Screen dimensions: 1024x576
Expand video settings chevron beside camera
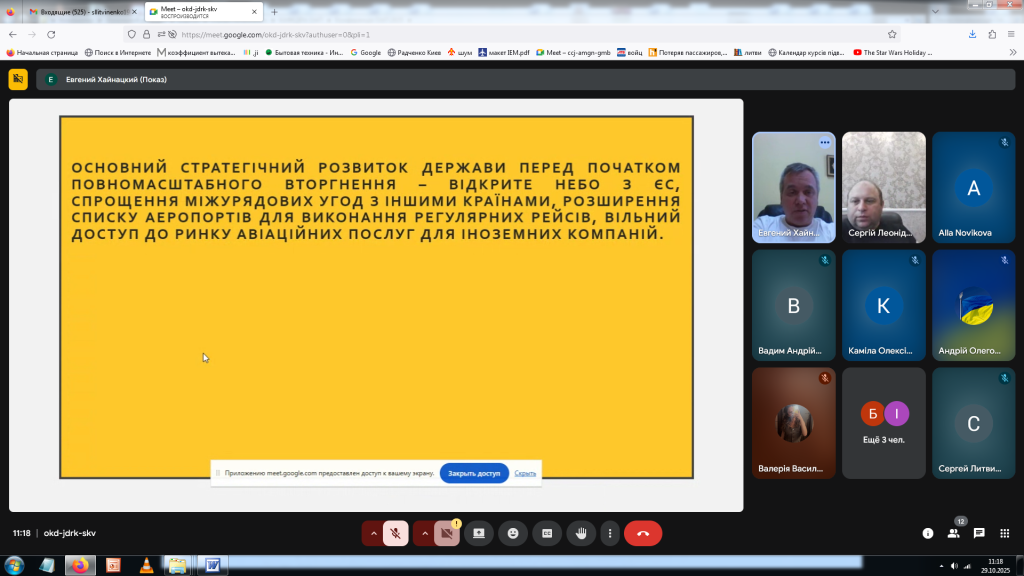pos(425,533)
